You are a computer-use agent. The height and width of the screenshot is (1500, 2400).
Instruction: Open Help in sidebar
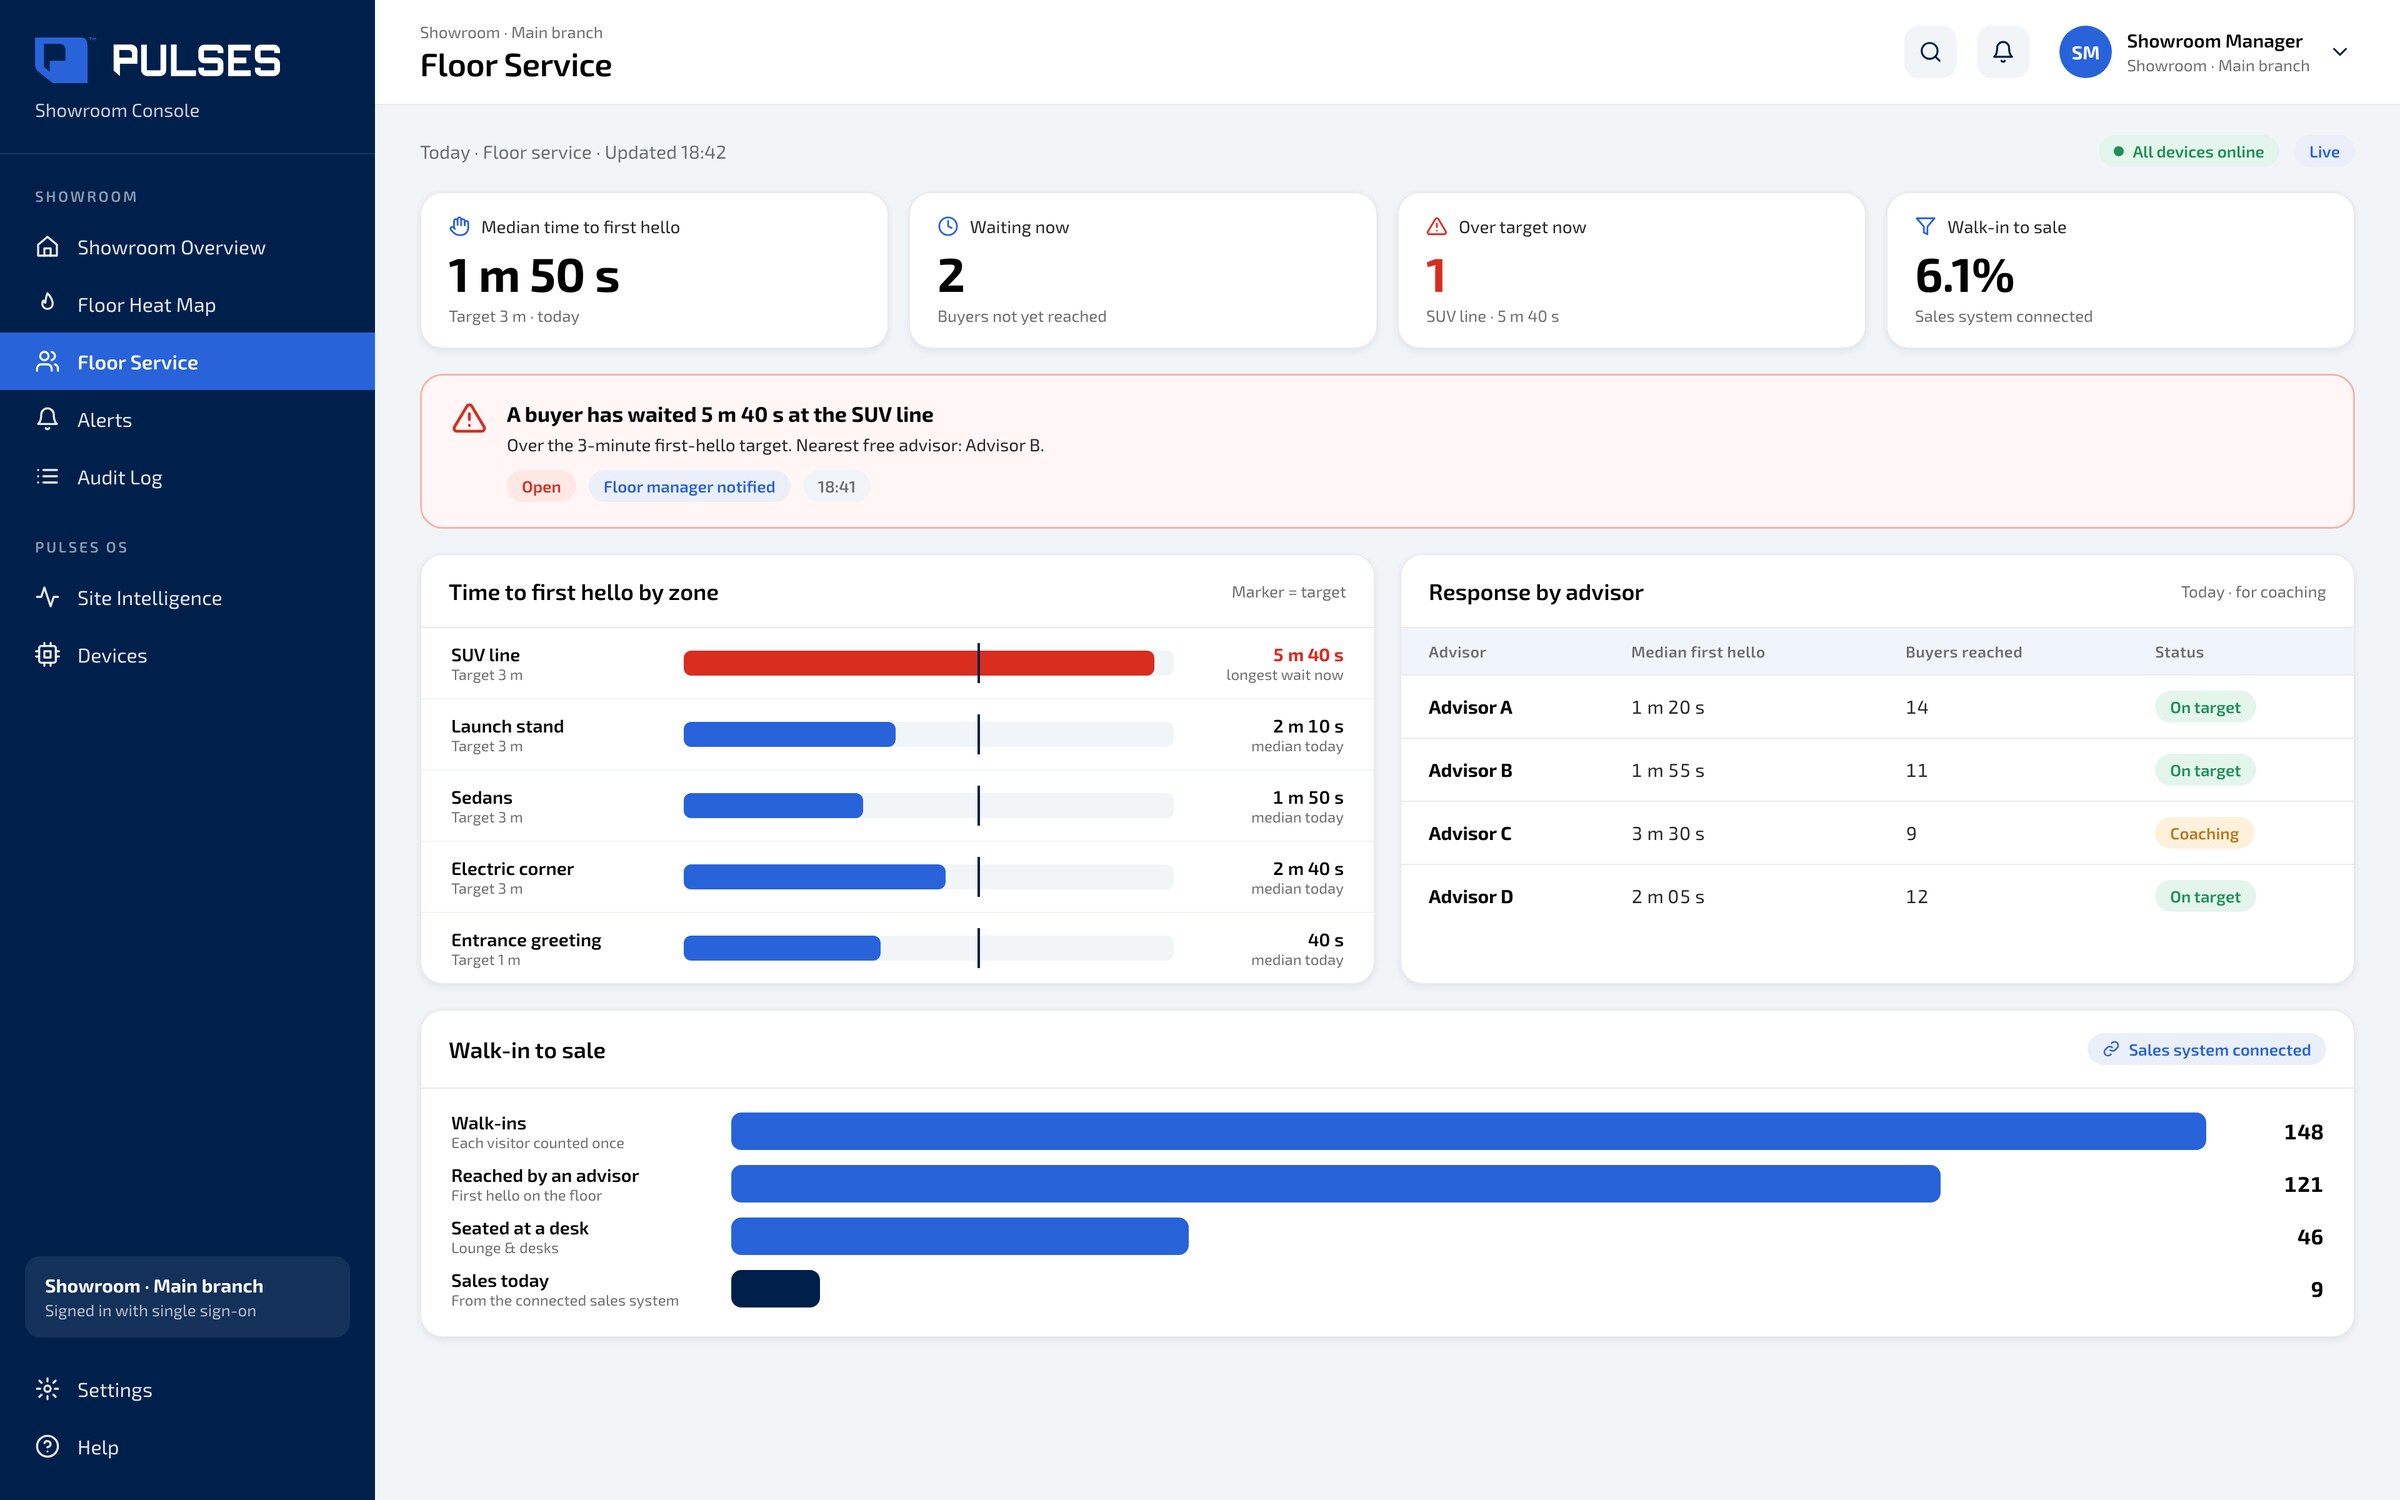tap(187, 1447)
